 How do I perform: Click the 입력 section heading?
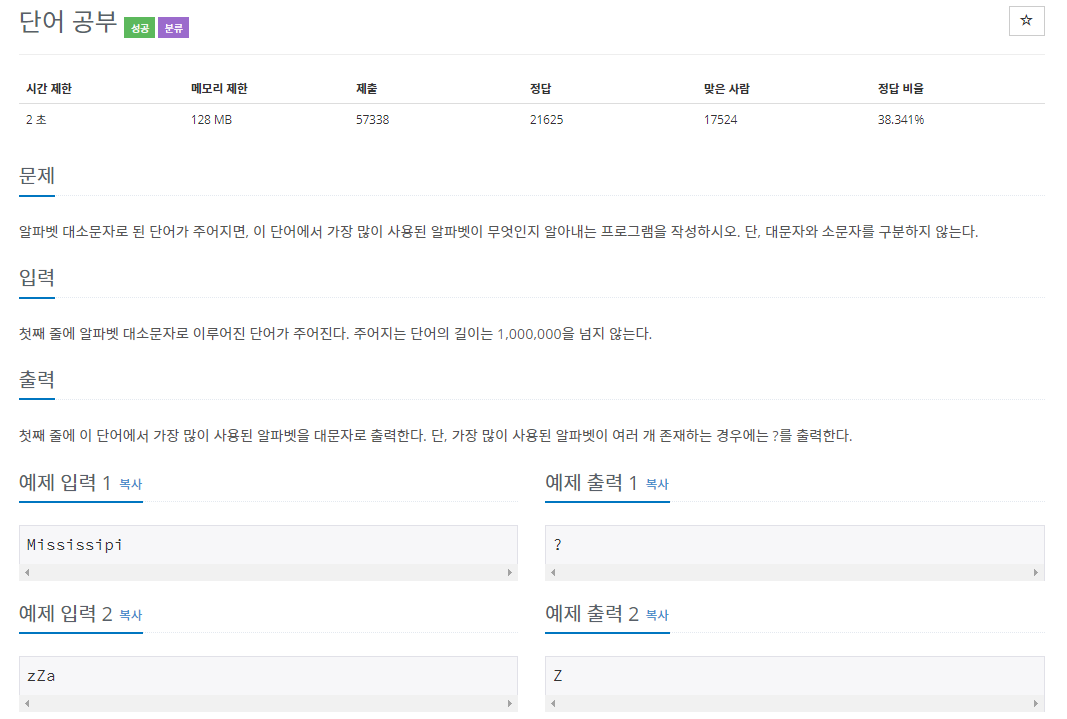tap(37, 278)
